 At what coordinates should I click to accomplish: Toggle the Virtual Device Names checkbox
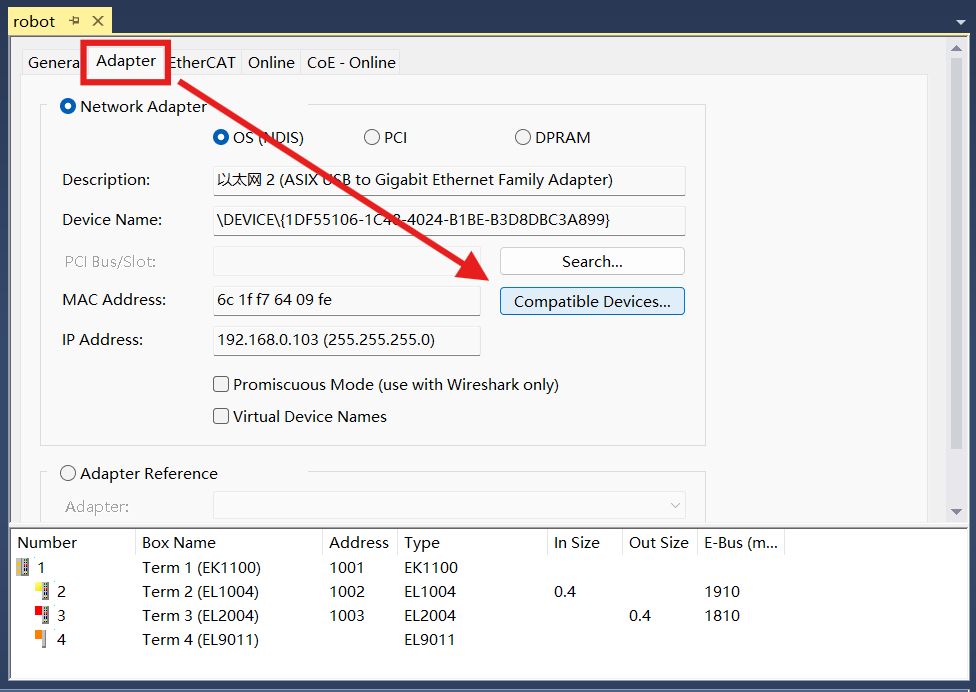[x=222, y=417]
